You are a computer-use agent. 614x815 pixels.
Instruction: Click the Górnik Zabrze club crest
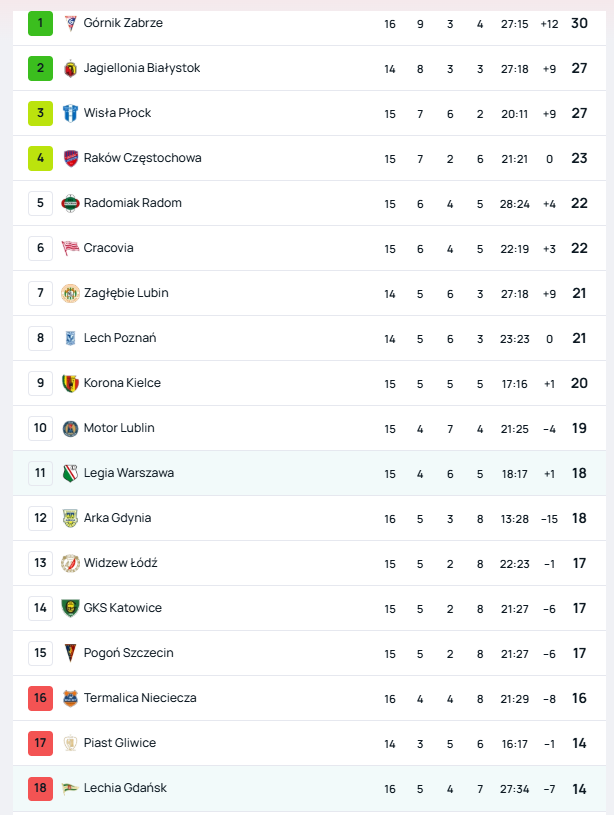70,23
